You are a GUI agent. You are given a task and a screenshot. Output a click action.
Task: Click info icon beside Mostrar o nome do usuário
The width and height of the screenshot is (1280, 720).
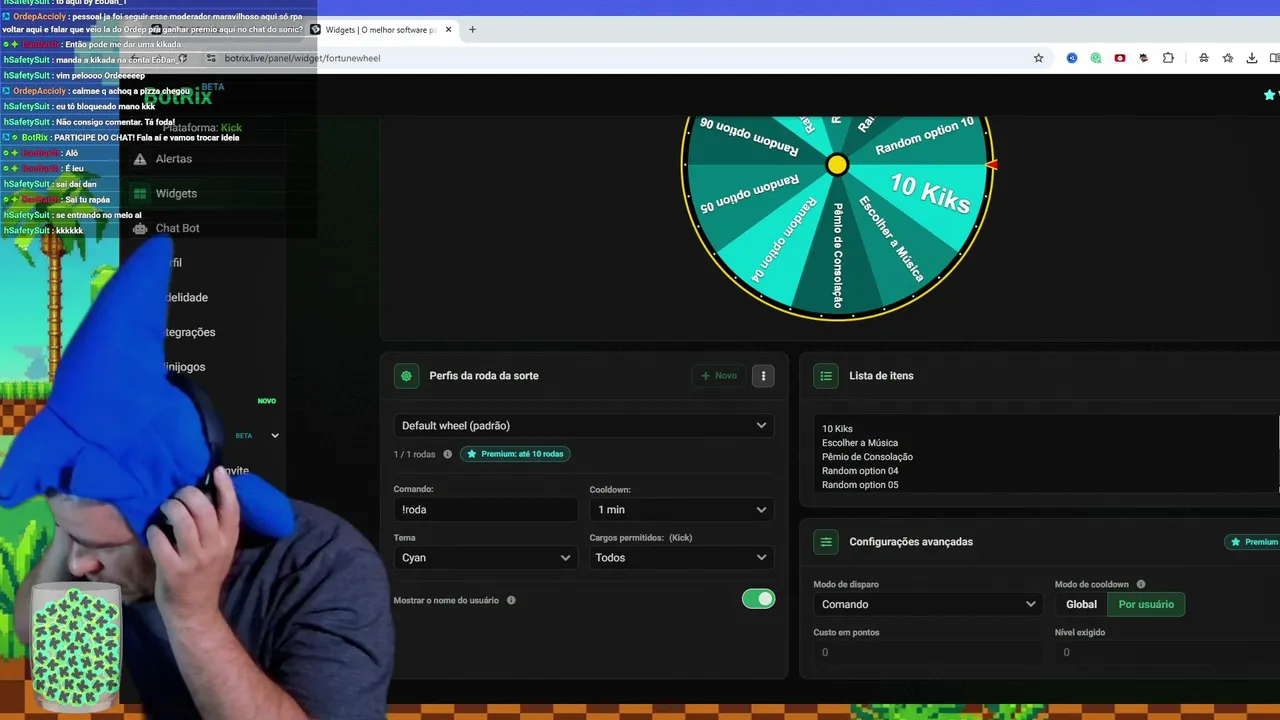point(511,600)
